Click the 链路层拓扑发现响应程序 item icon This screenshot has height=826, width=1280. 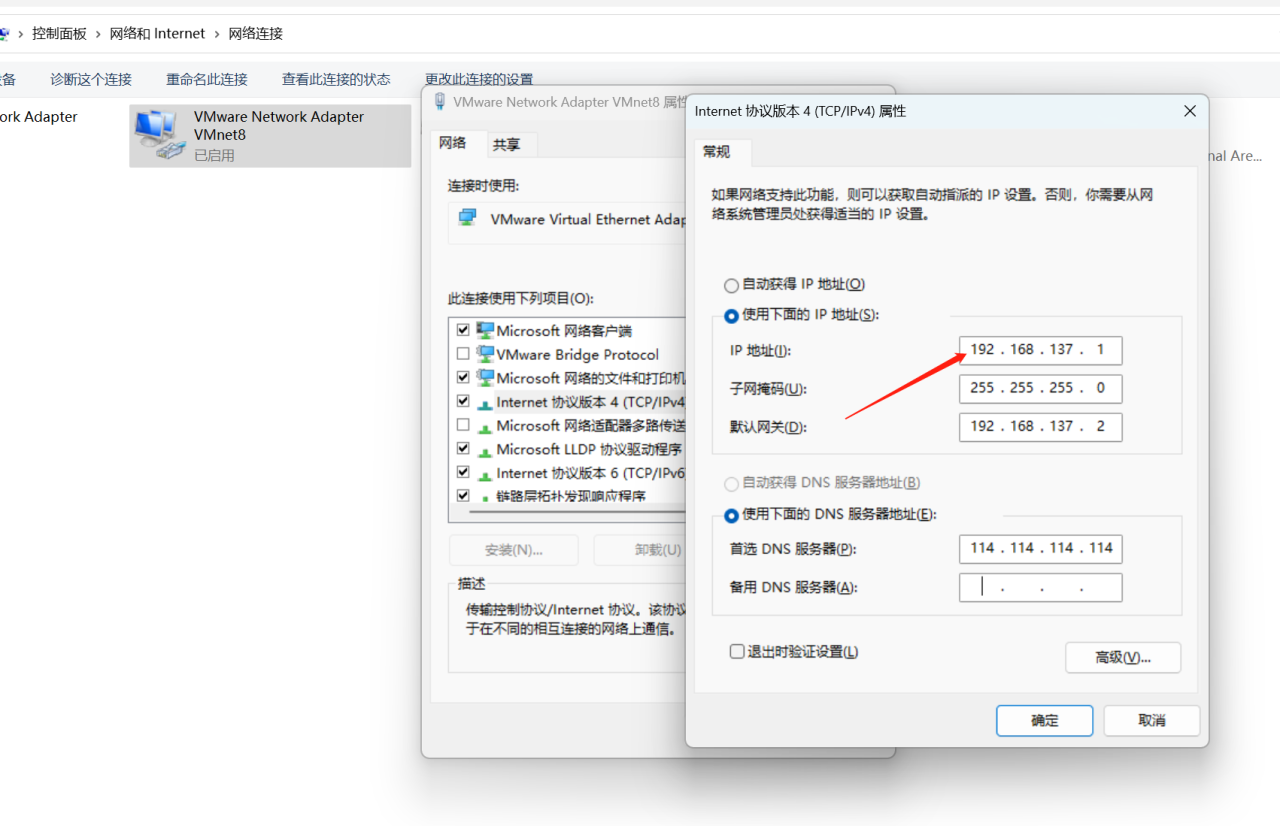click(x=486, y=496)
